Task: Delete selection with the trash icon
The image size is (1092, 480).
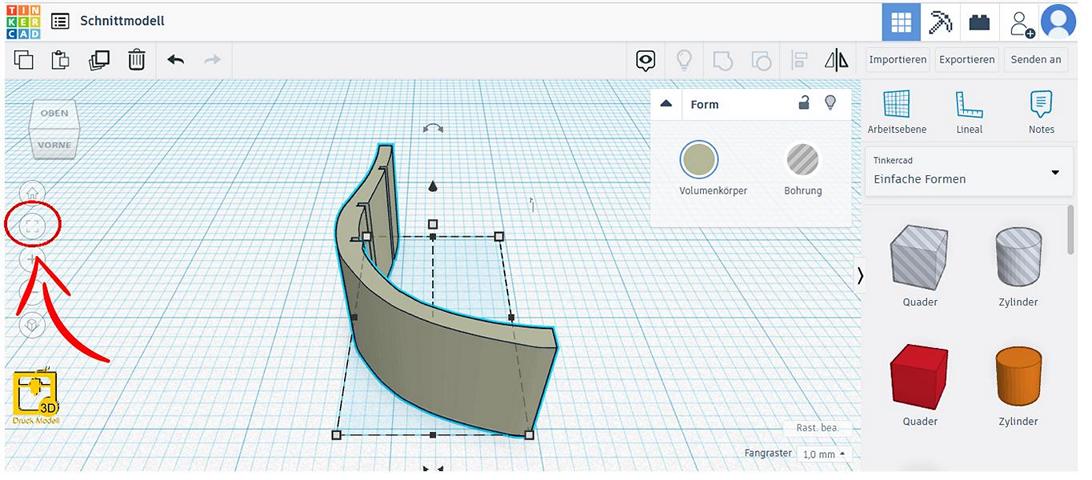Action: [137, 60]
